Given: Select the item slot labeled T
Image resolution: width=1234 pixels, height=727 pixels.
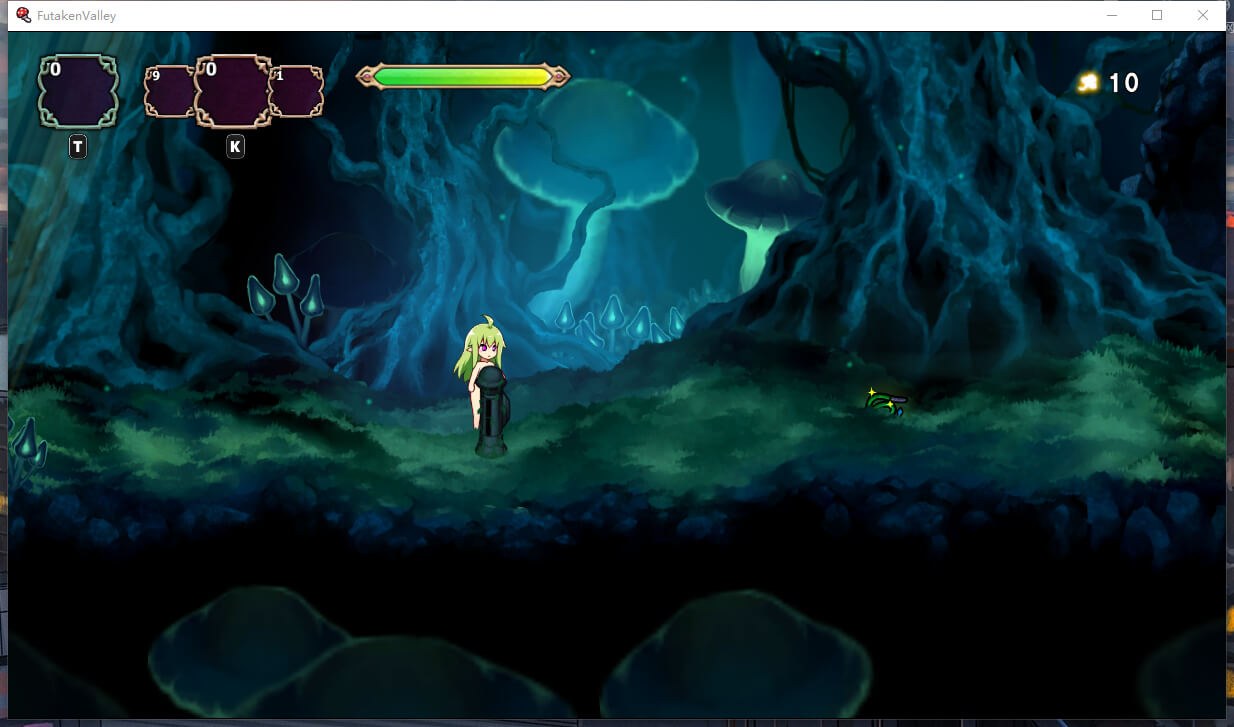Looking at the screenshot, I should tap(78, 91).
